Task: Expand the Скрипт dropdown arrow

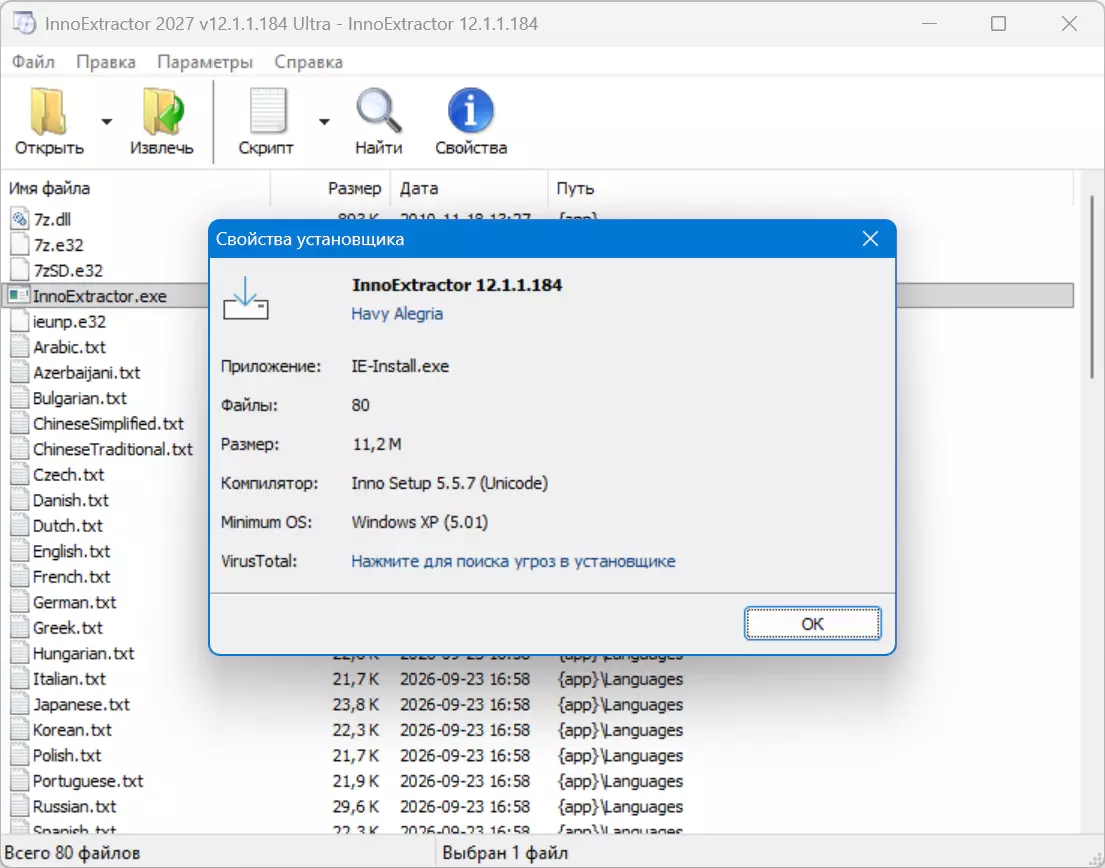Action: tap(324, 122)
